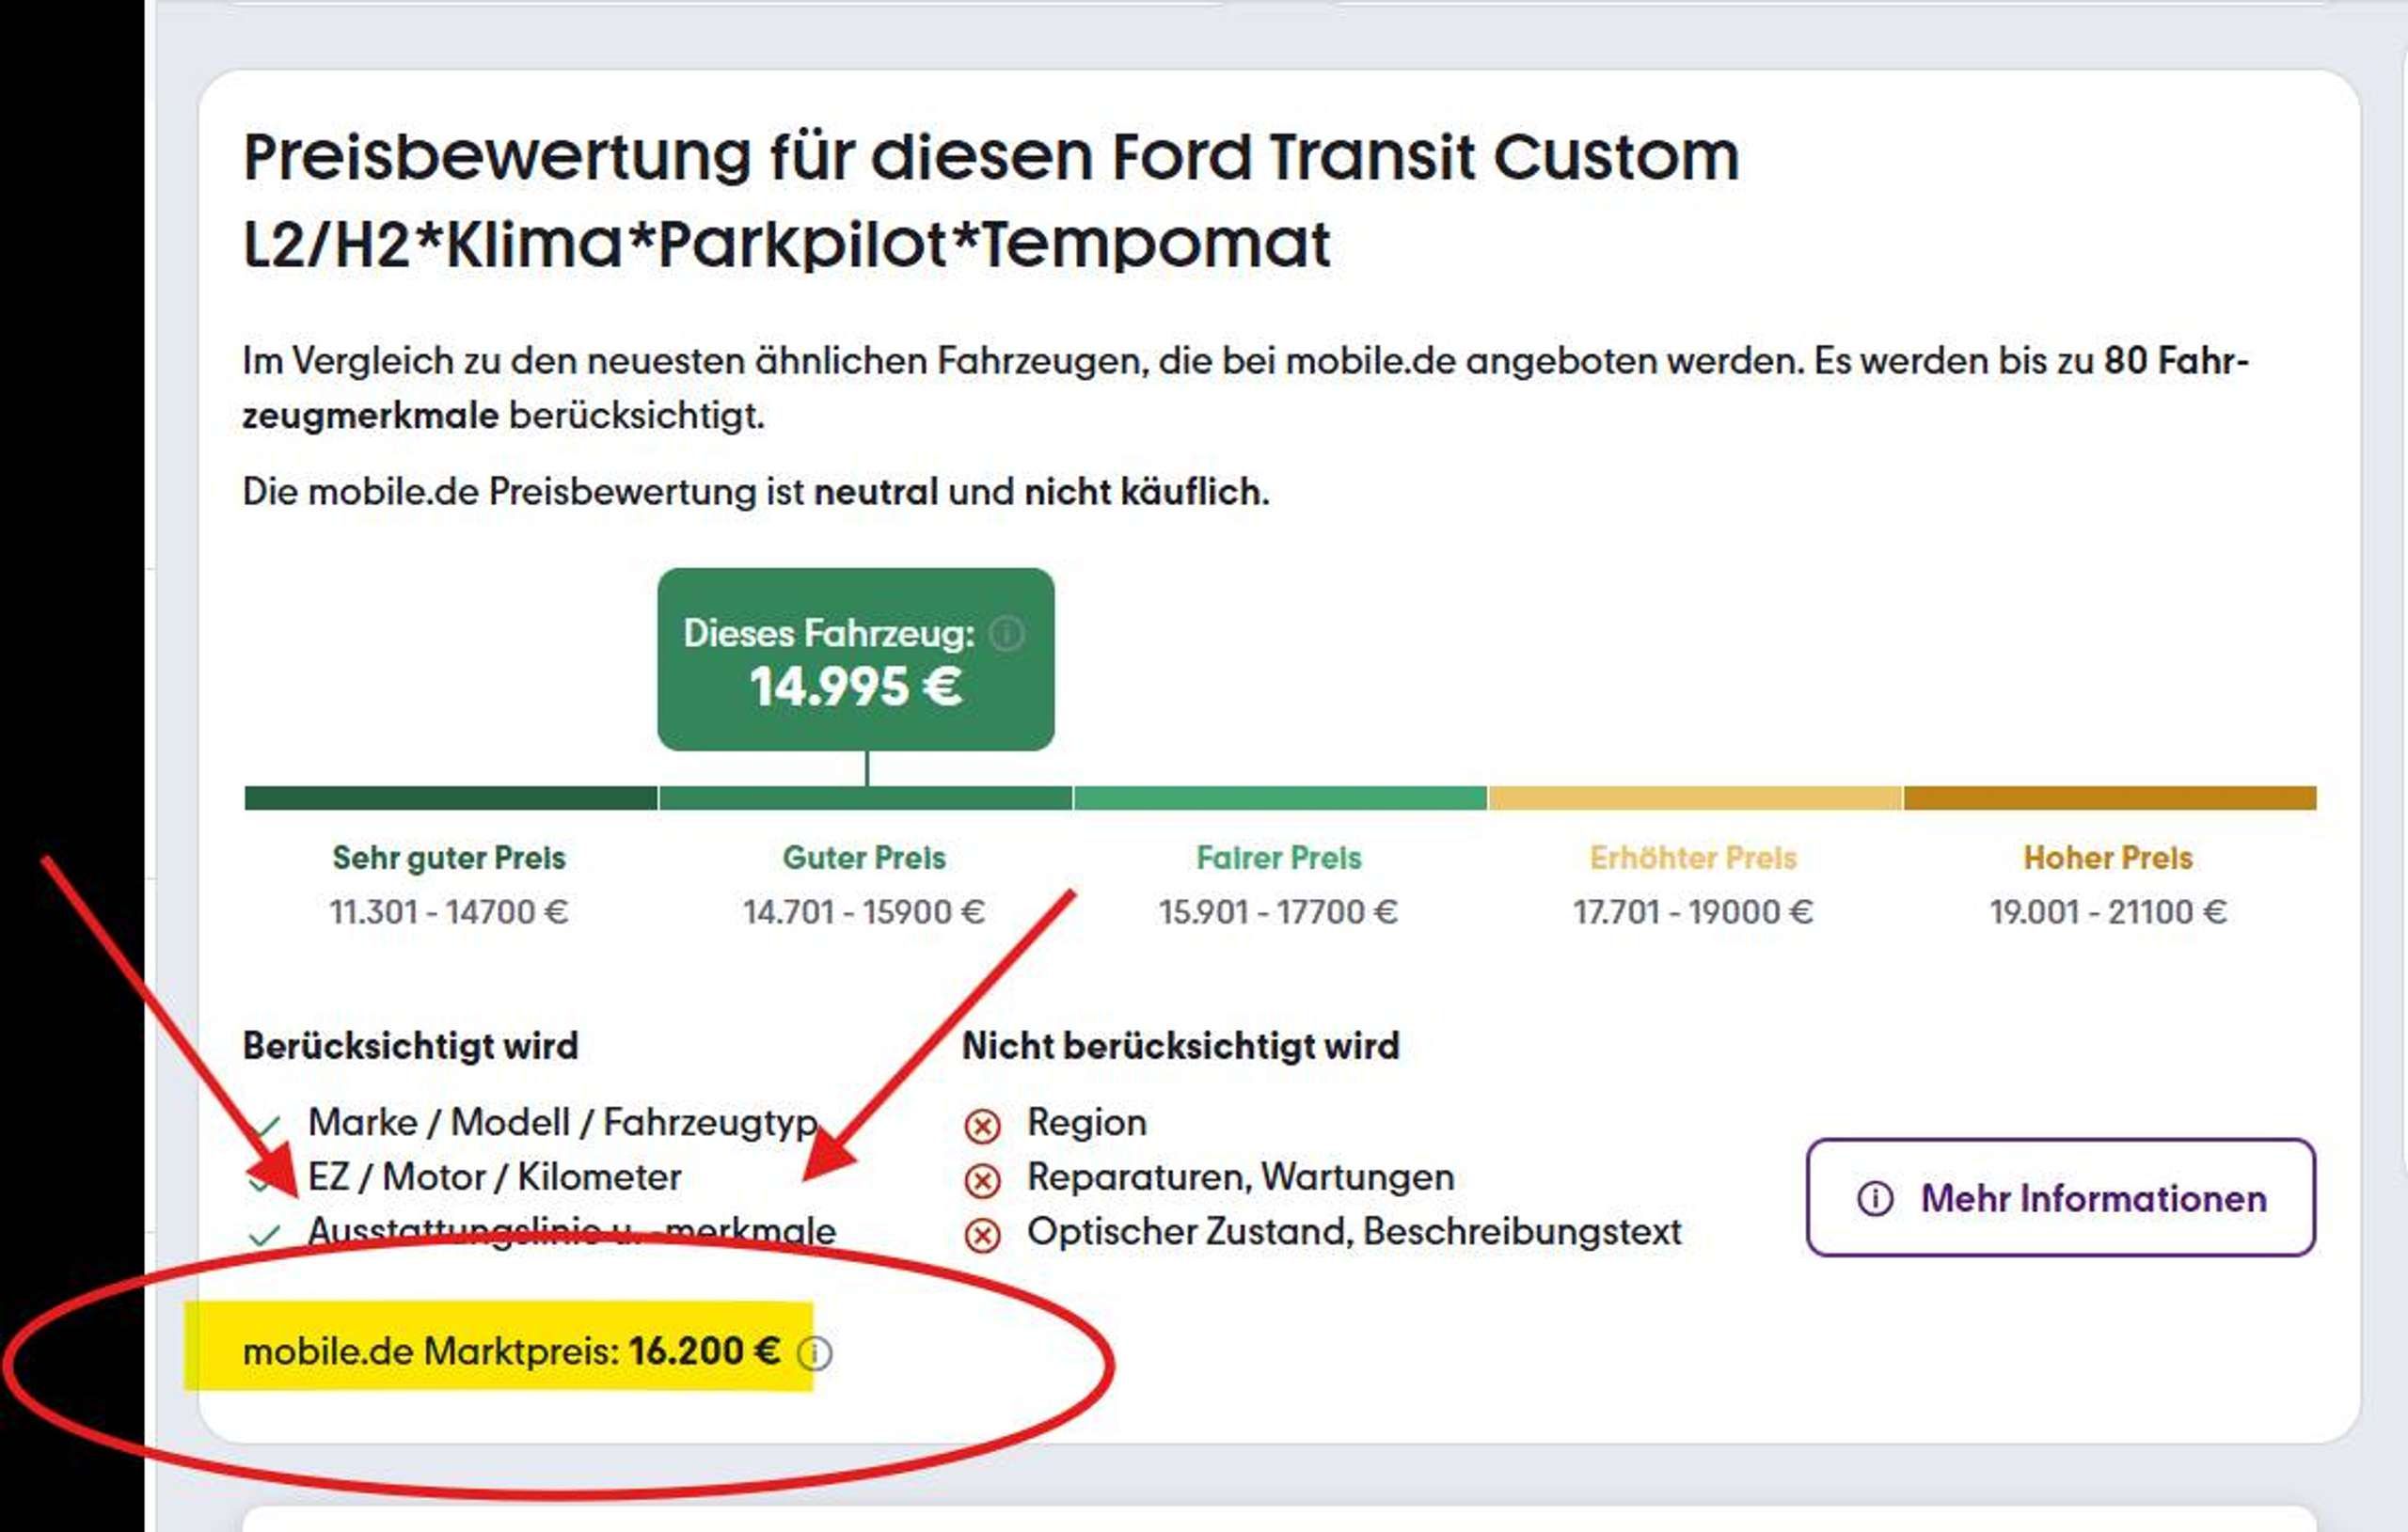This screenshot has width=2408, height=1532.
Task: Open the Mehr Informationen button
Action: tap(2061, 1197)
